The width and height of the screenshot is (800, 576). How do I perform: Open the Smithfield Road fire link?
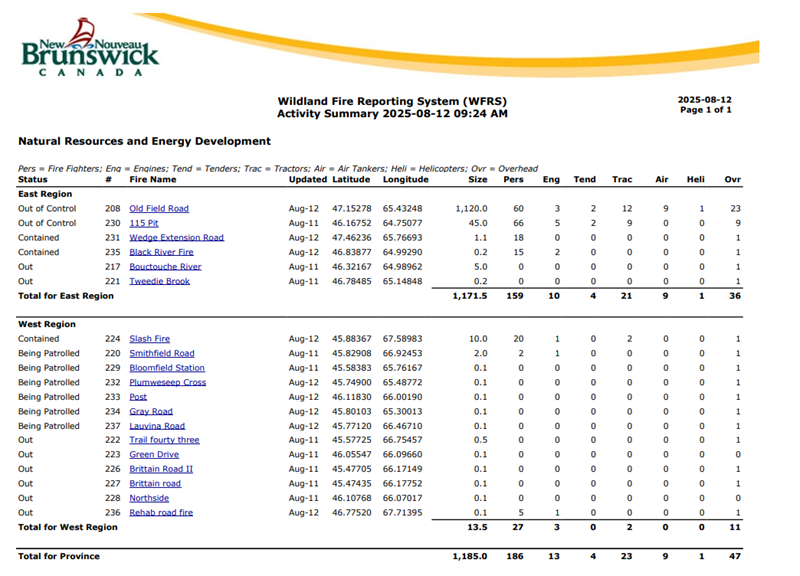162,353
